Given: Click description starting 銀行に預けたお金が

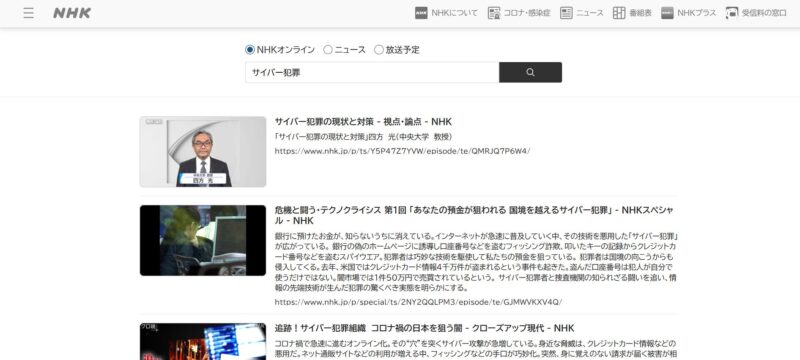Looking at the screenshot, I should pos(476,262).
